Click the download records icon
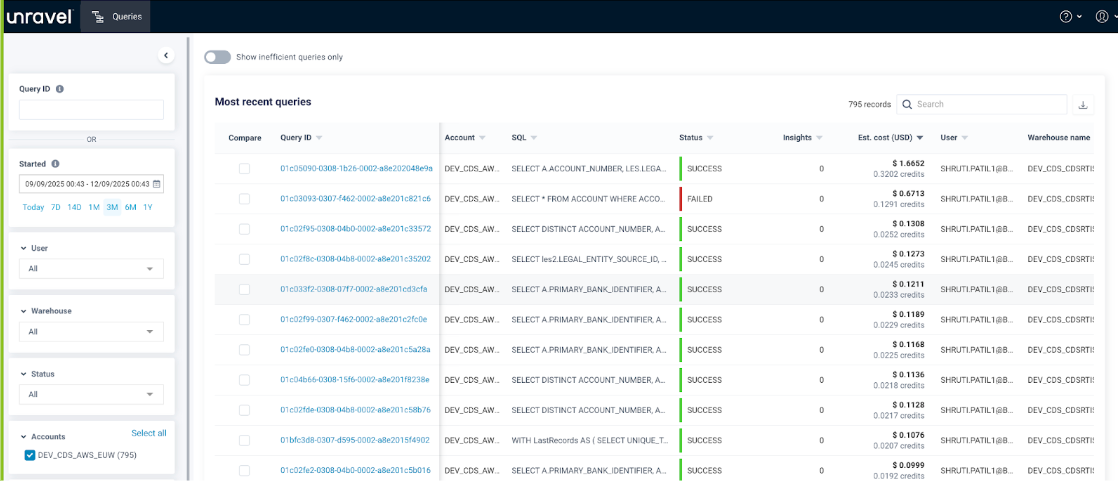 tap(1084, 105)
